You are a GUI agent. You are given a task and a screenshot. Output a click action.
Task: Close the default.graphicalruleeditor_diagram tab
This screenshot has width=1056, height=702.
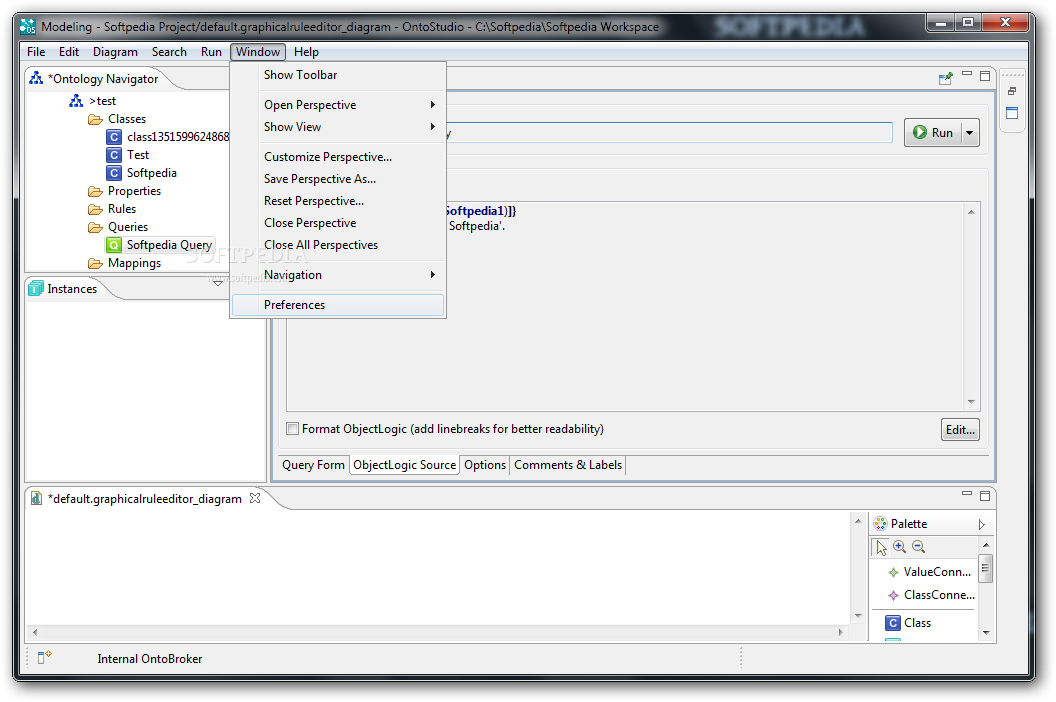255,499
